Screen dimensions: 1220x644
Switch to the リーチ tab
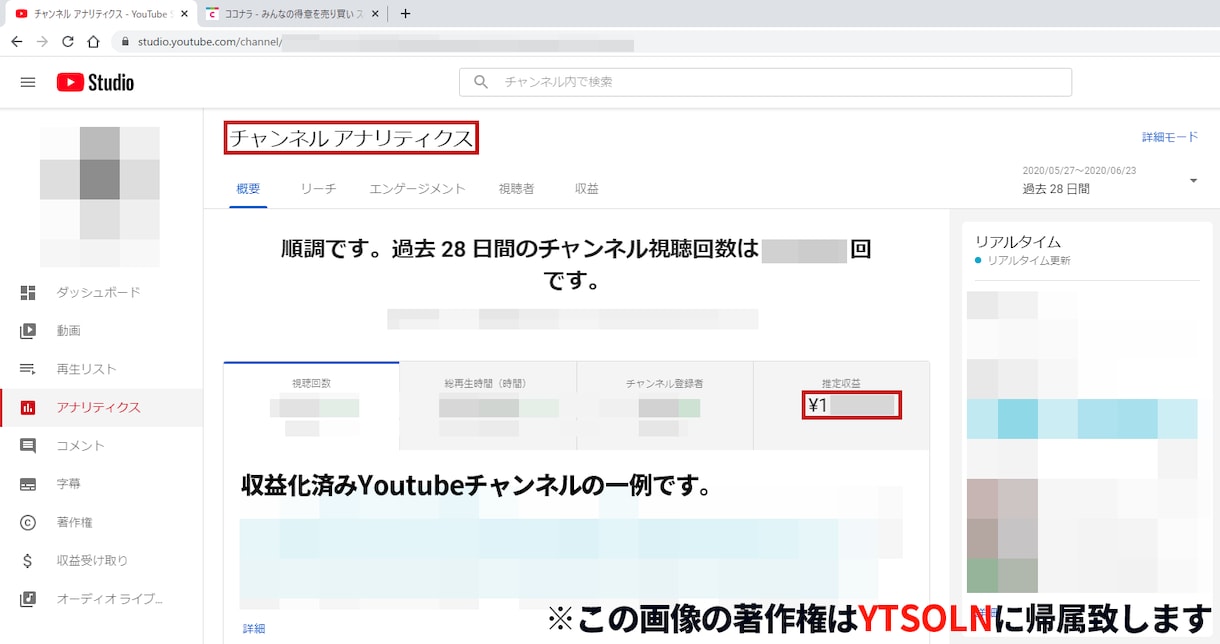click(x=318, y=188)
